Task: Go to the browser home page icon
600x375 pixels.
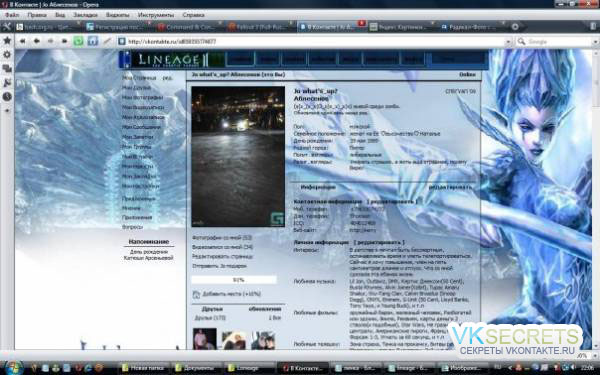Action: [x=93, y=41]
